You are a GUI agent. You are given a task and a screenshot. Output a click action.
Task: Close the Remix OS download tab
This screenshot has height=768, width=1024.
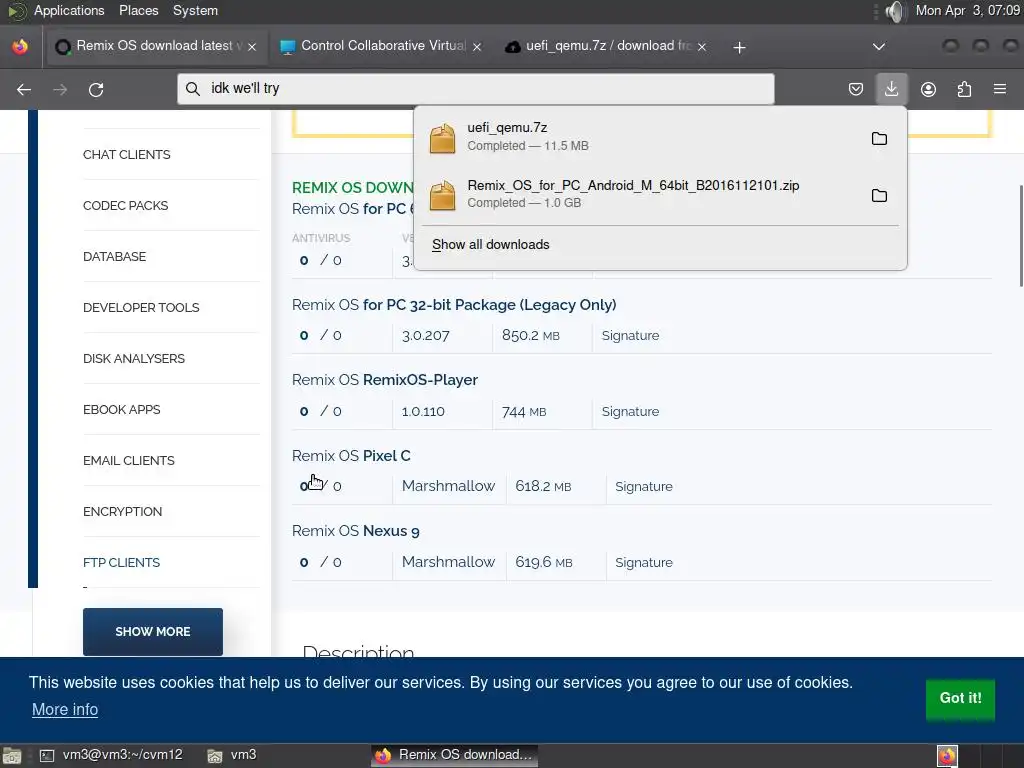pyautogui.click(x=252, y=47)
